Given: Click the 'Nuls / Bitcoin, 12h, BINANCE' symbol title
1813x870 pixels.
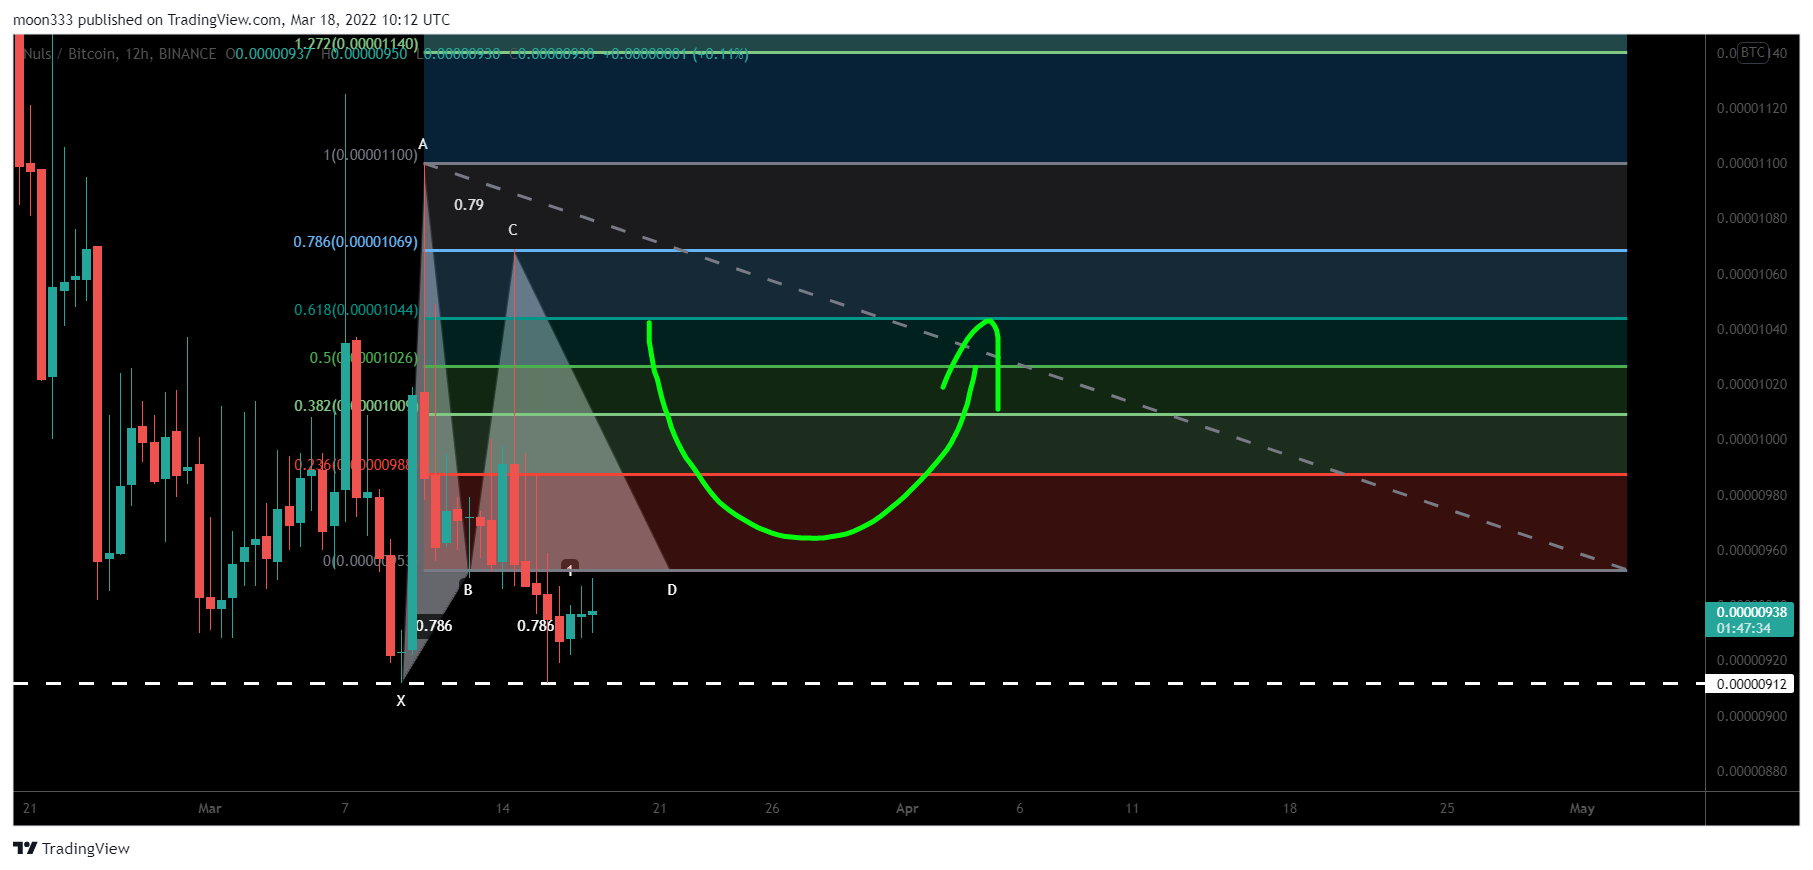Looking at the screenshot, I should [119, 54].
